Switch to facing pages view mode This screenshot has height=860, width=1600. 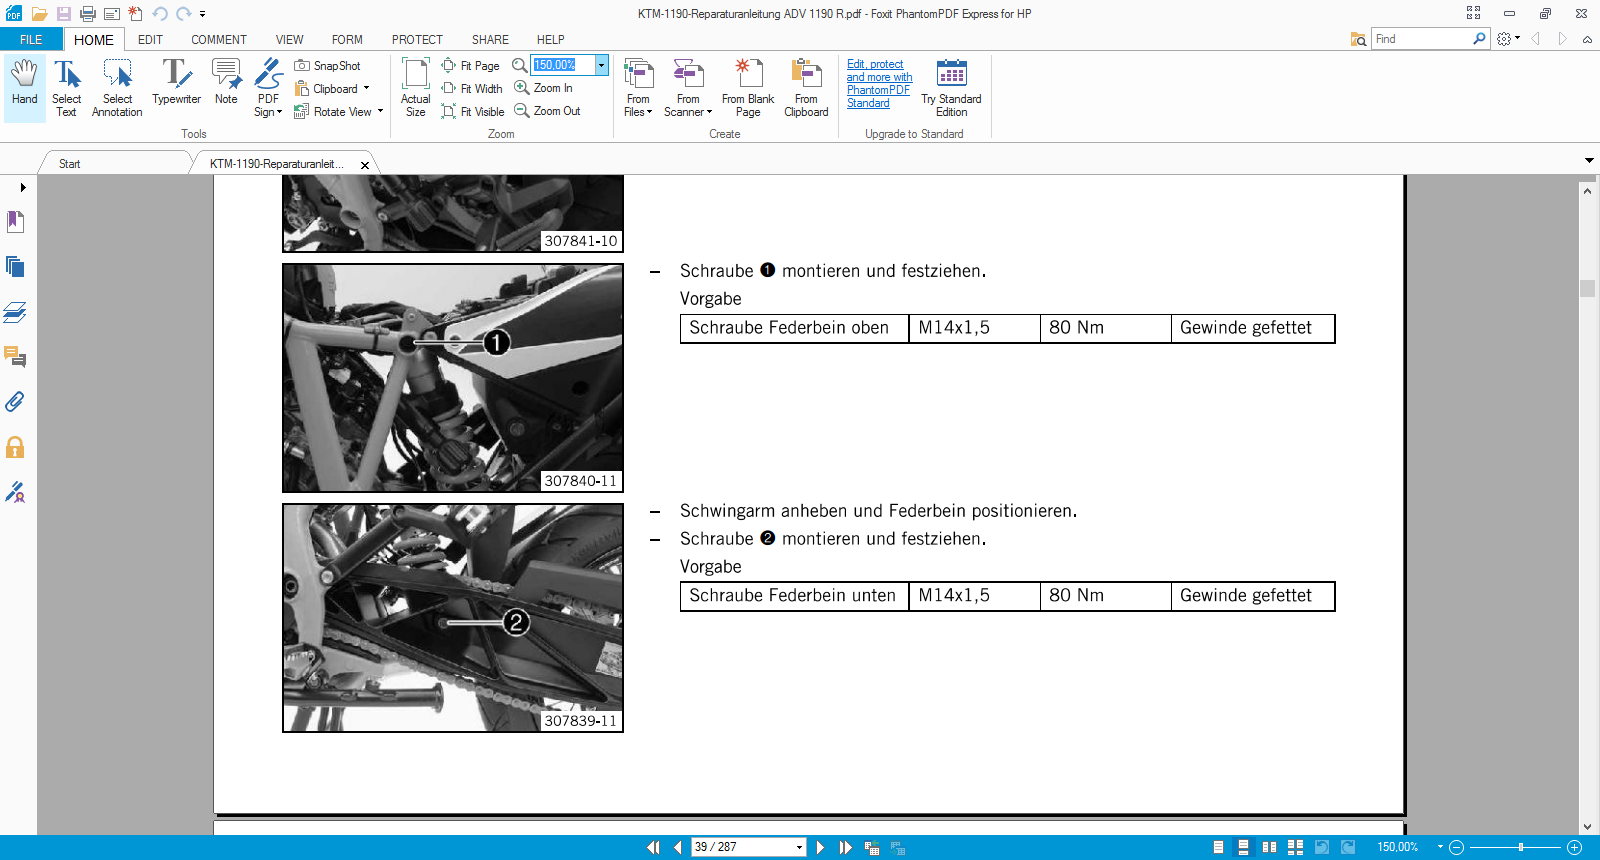(x=1269, y=847)
